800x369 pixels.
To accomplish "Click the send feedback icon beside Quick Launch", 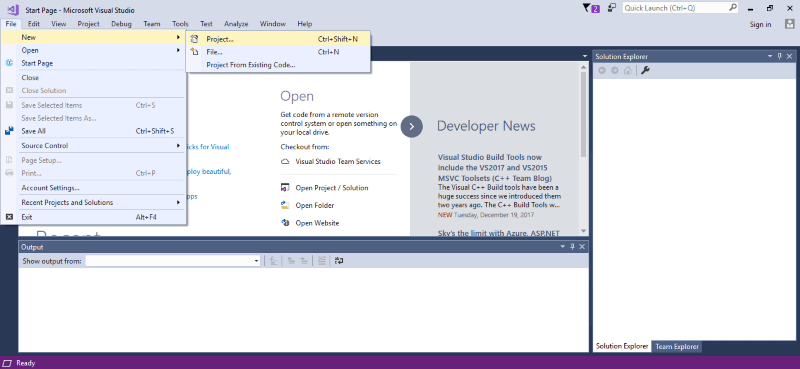I will tap(612, 8).
